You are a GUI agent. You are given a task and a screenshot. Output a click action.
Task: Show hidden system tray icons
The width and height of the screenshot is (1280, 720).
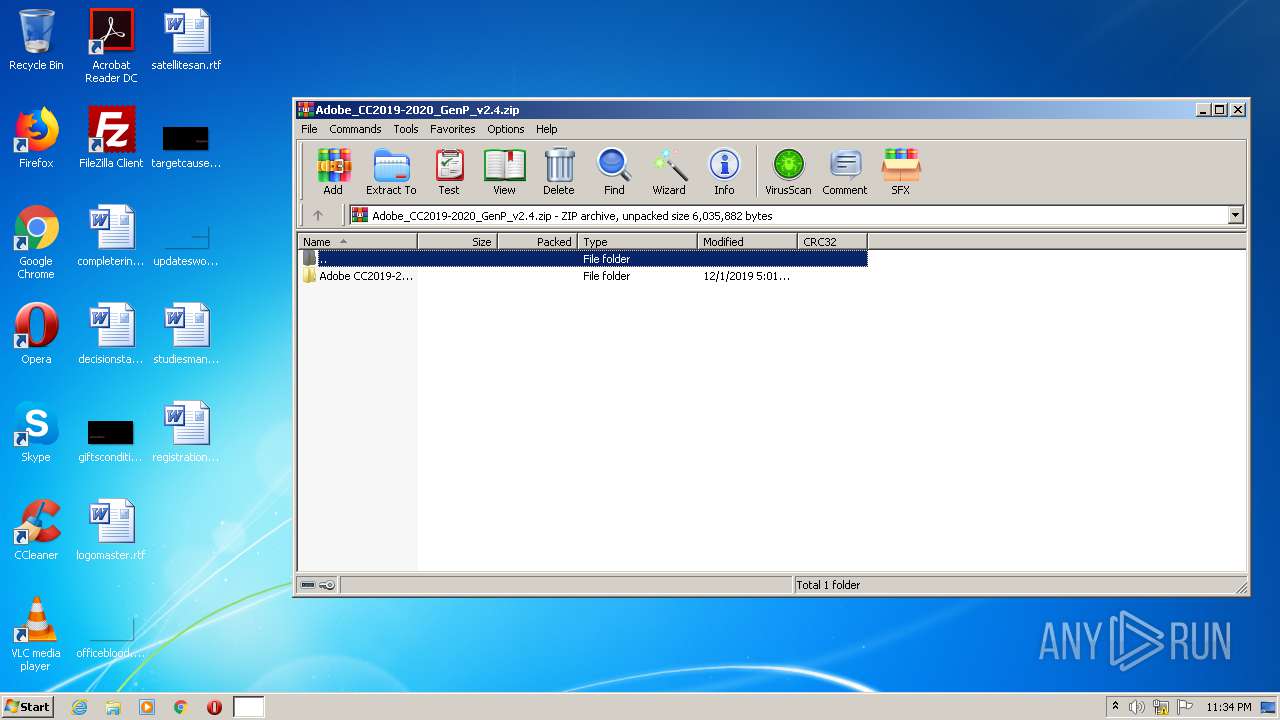point(1116,706)
